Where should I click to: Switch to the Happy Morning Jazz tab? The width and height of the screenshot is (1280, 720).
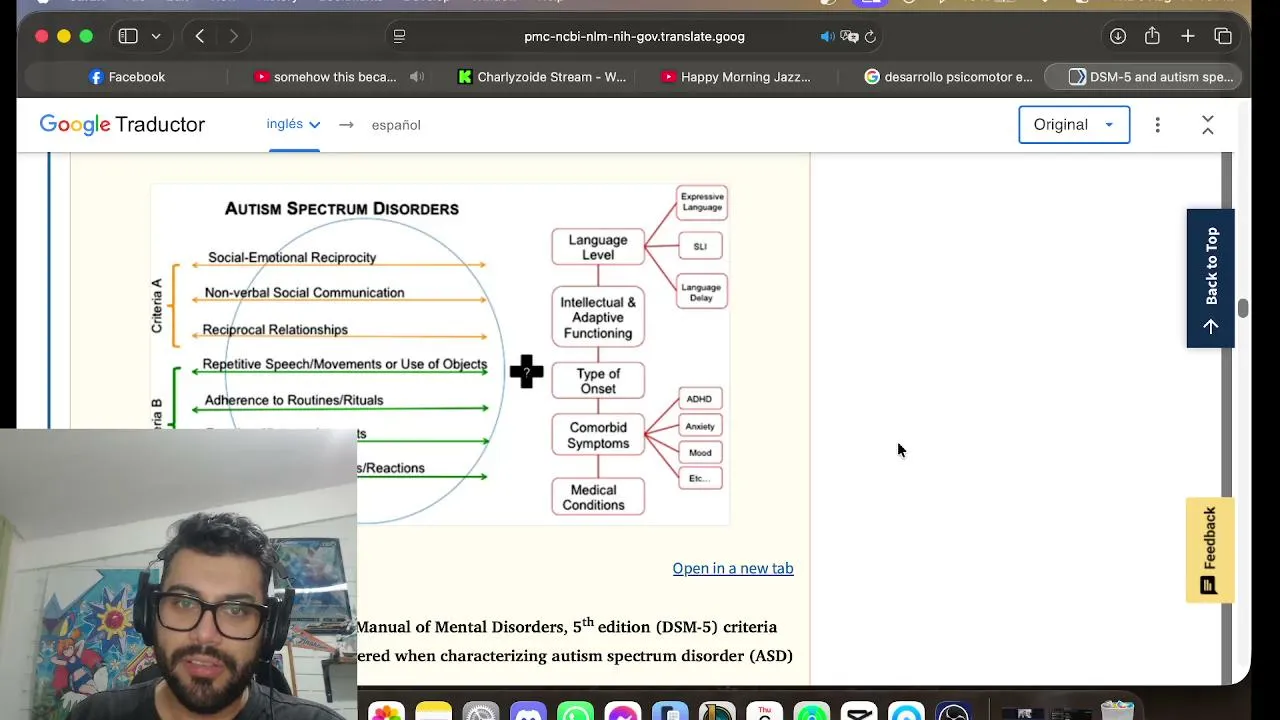(736, 77)
